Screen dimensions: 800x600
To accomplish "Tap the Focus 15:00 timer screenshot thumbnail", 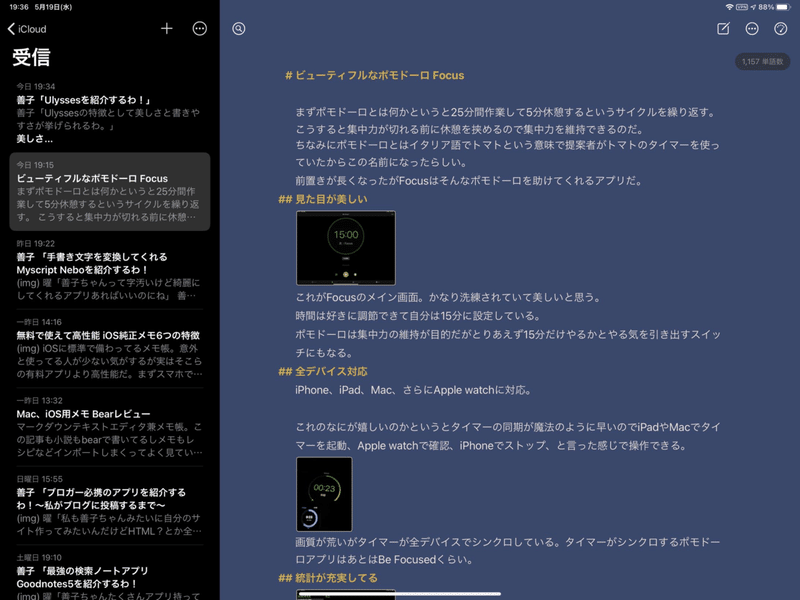I will pos(346,248).
